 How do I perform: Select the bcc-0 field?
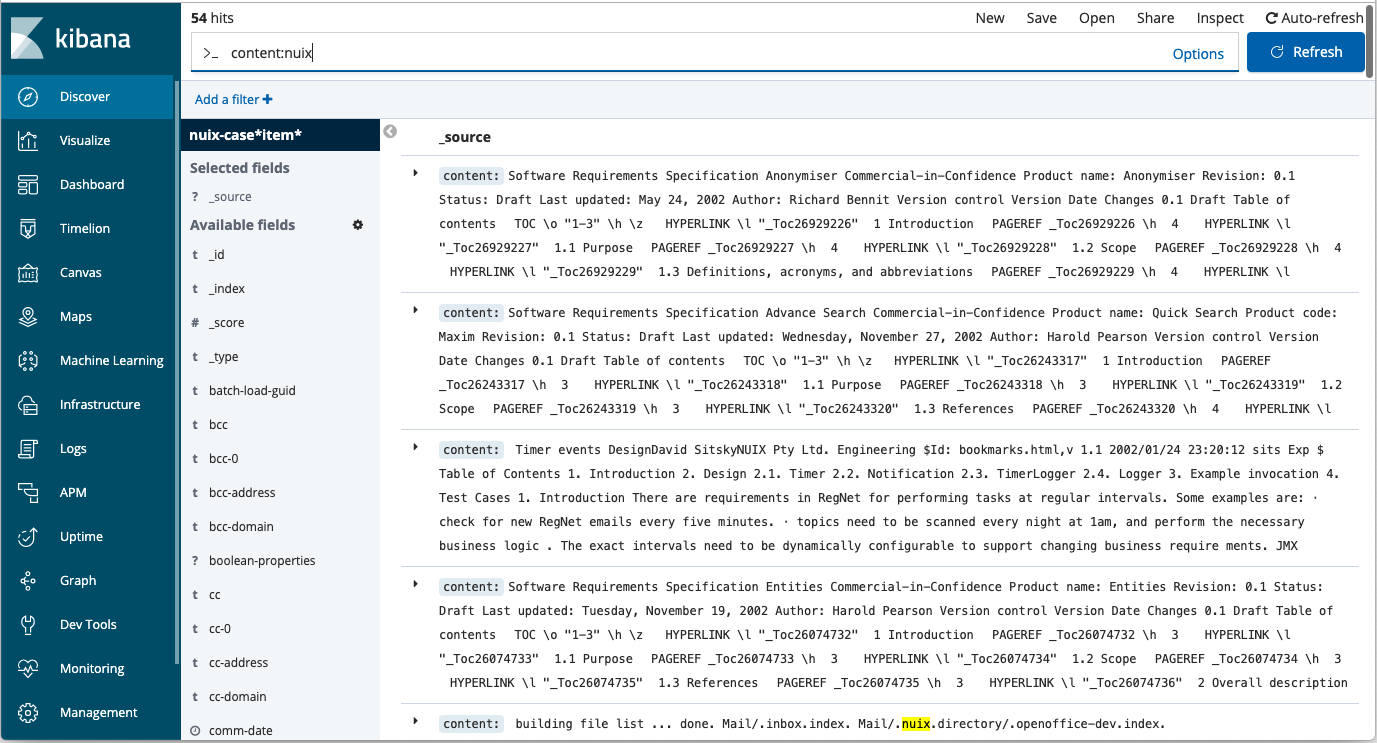tap(224, 459)
